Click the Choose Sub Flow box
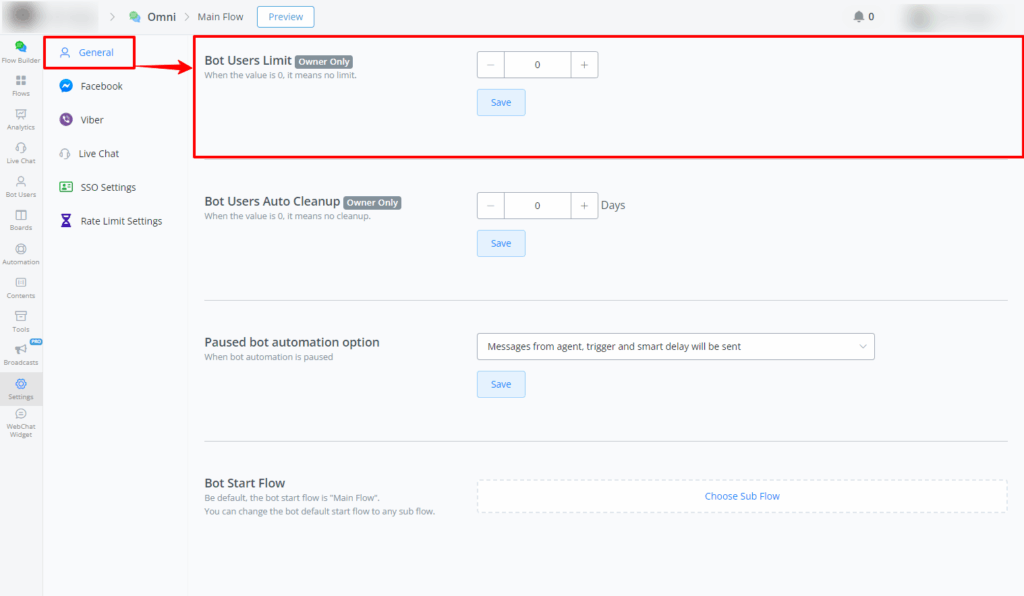This screenshot has width=1024, height=596. click(742, 496)
